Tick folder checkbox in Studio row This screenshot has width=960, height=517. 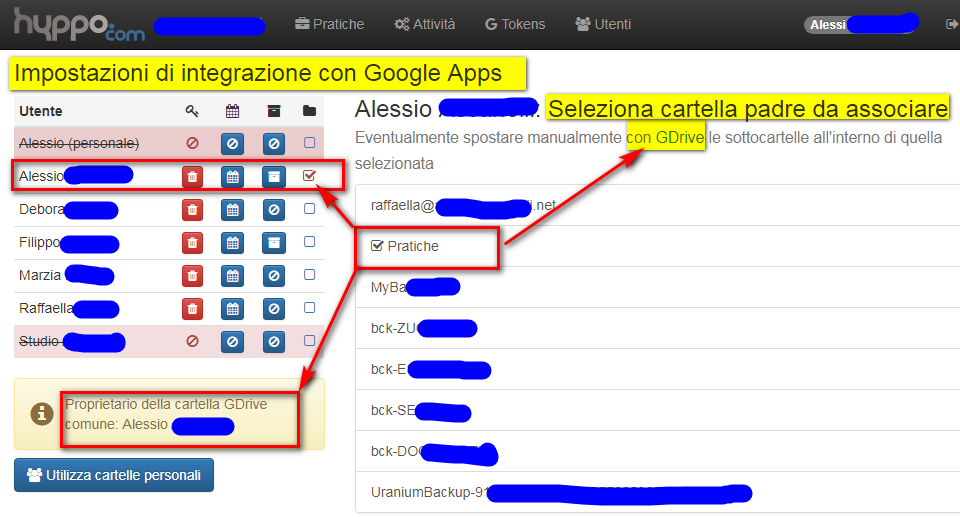[x=309, y=341]
